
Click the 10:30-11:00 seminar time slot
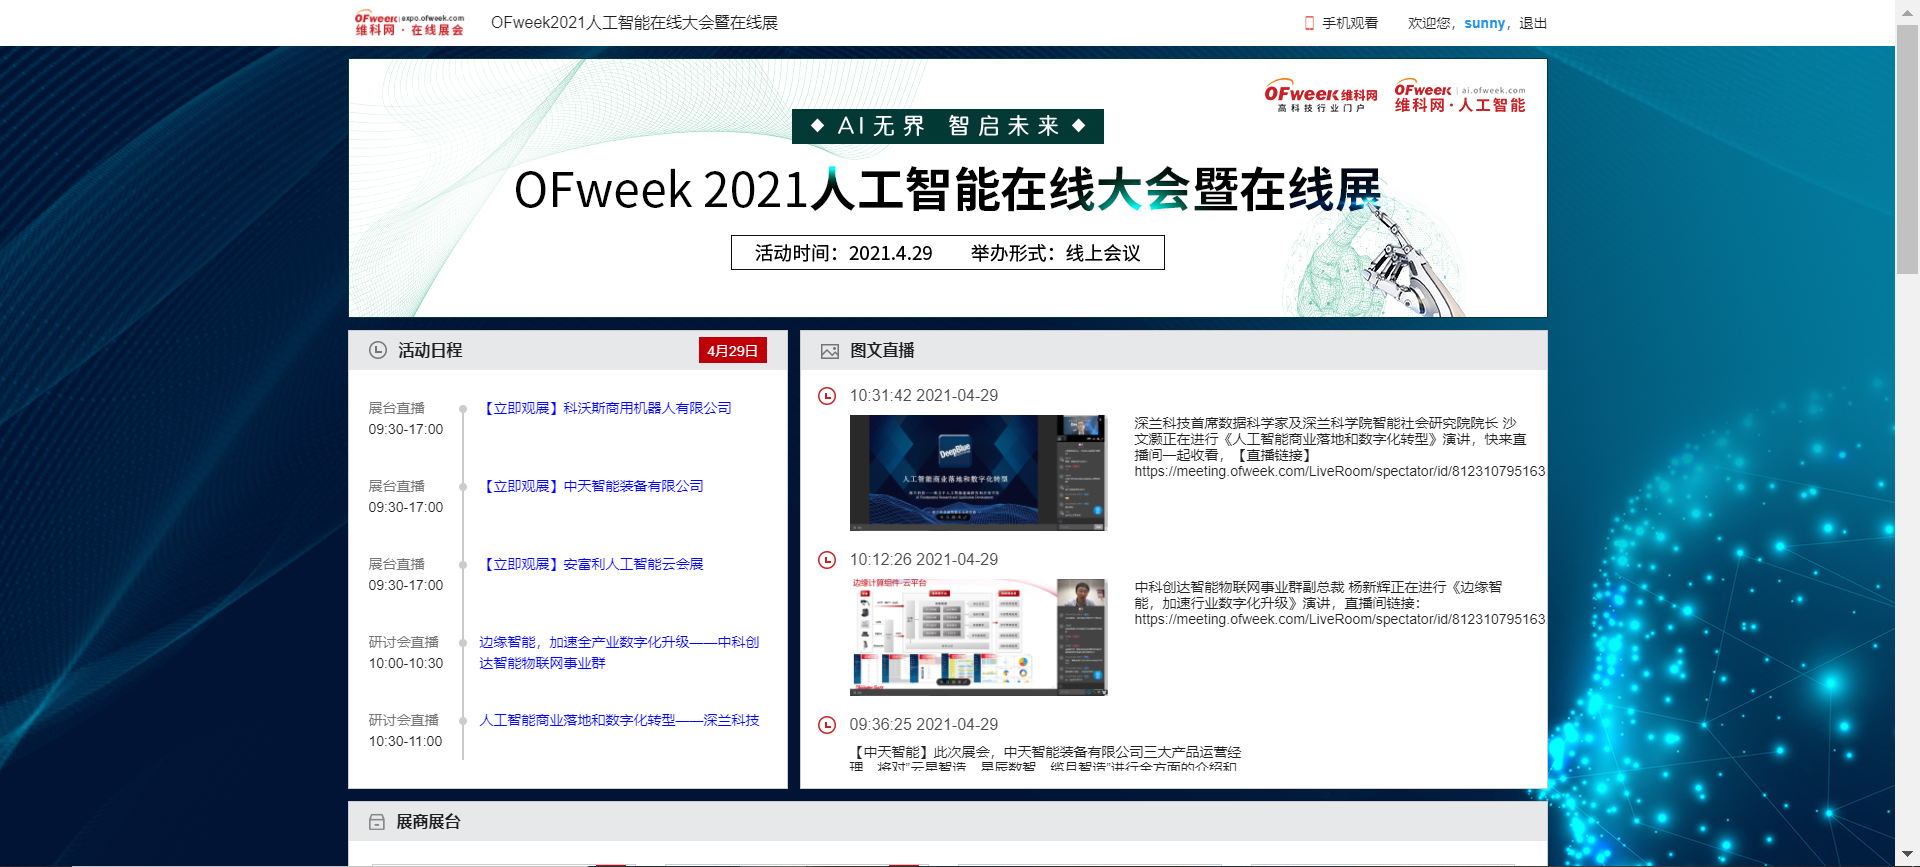pos(406,741)
